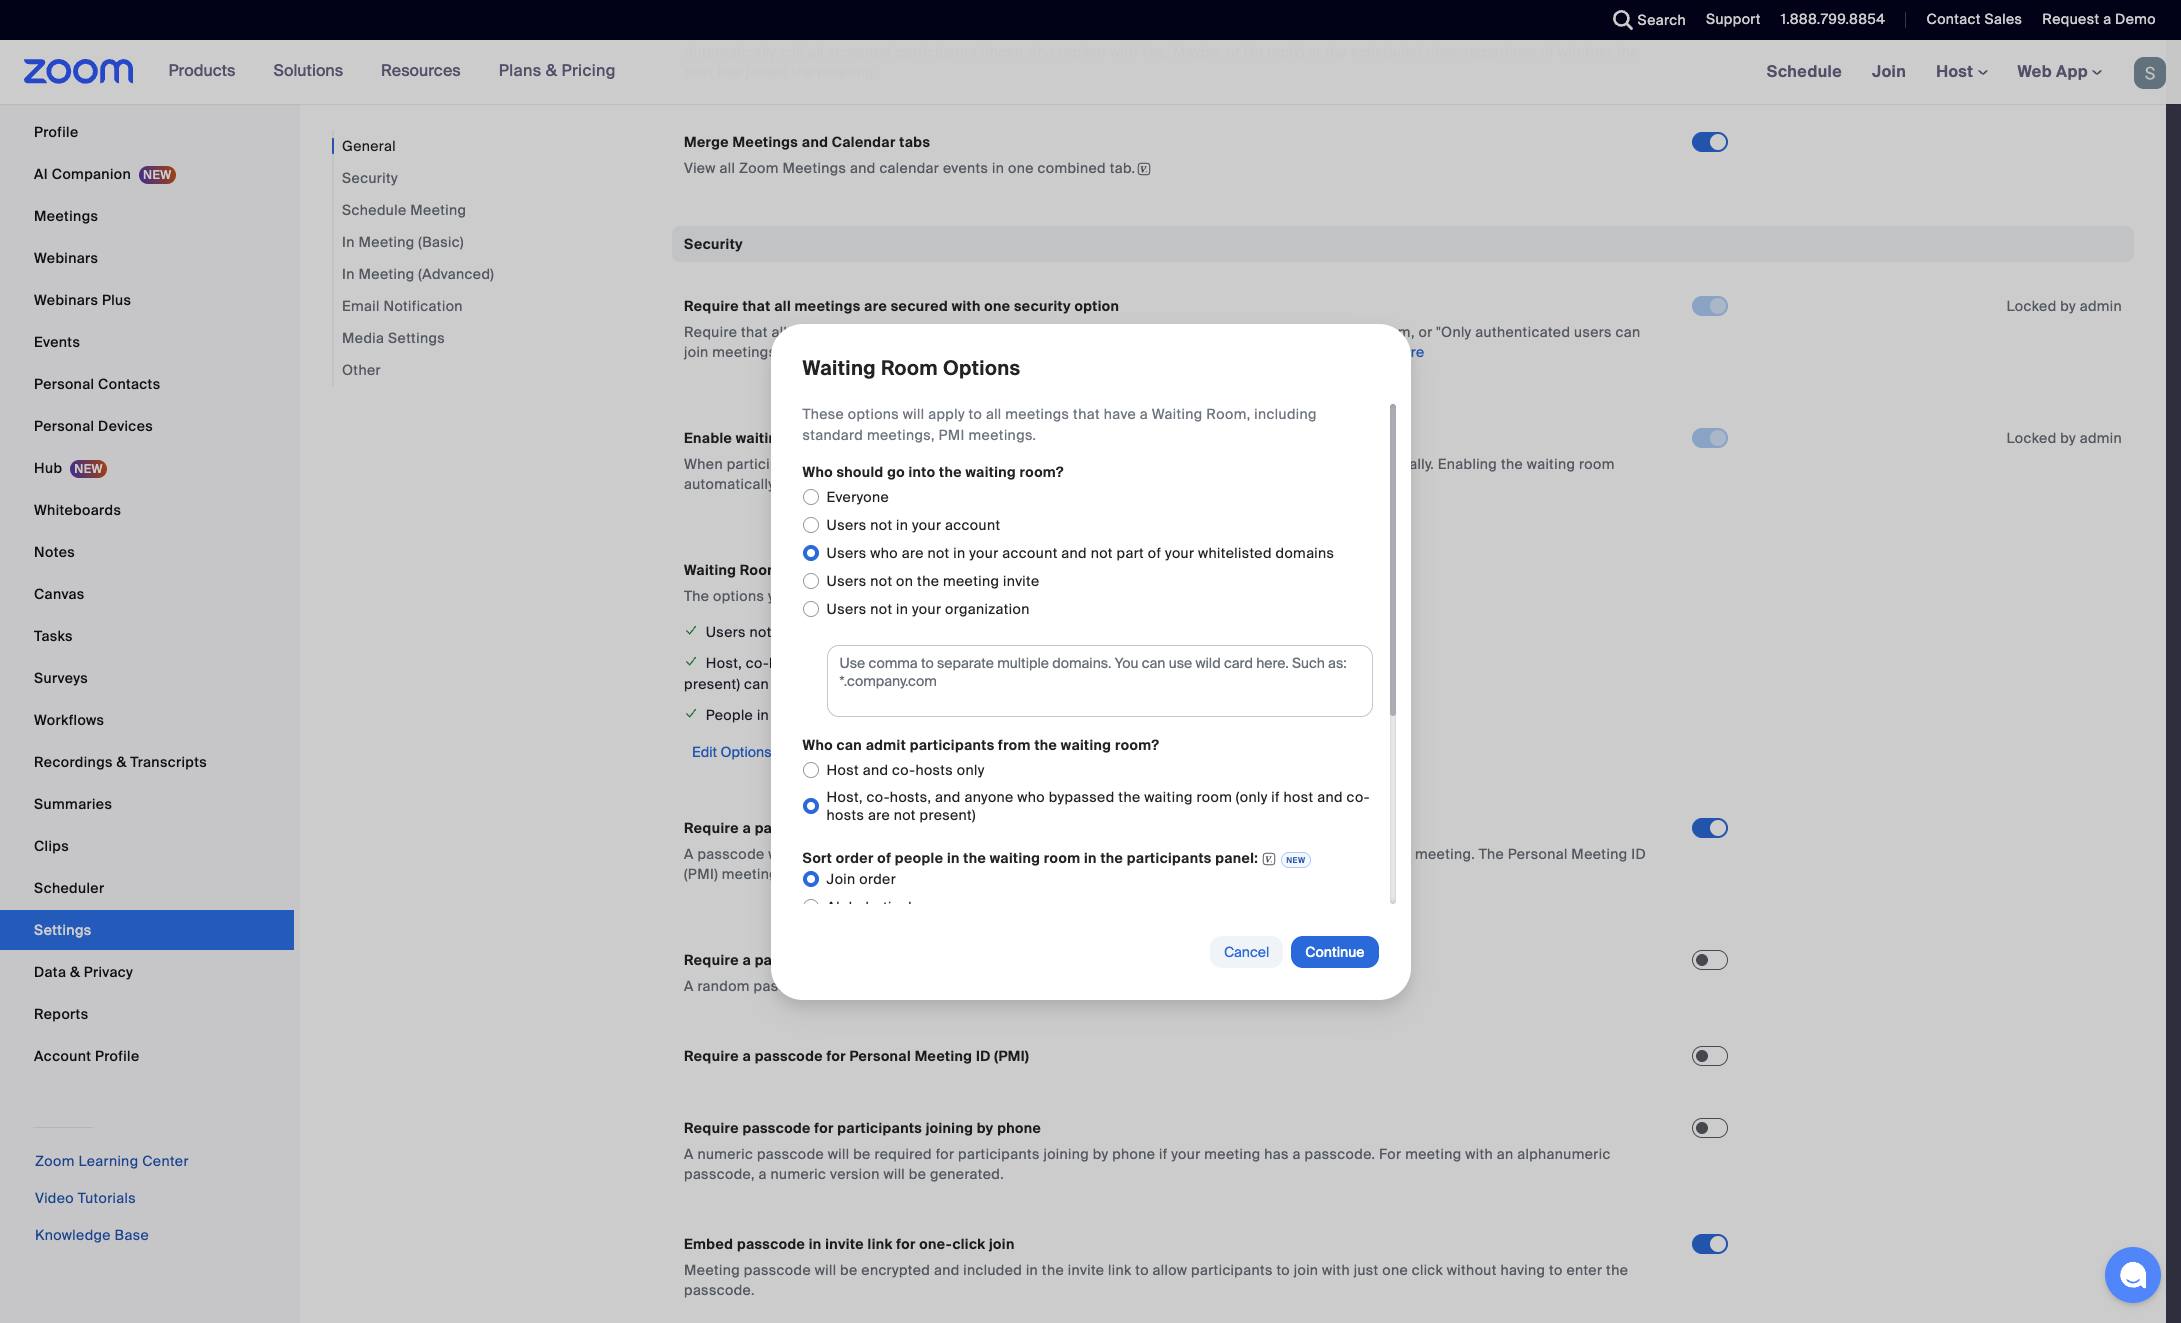This screenshot has width=2181, height=1323.
Task: Click the whitelisted domains text field
Action: [x=1099, y=681]
